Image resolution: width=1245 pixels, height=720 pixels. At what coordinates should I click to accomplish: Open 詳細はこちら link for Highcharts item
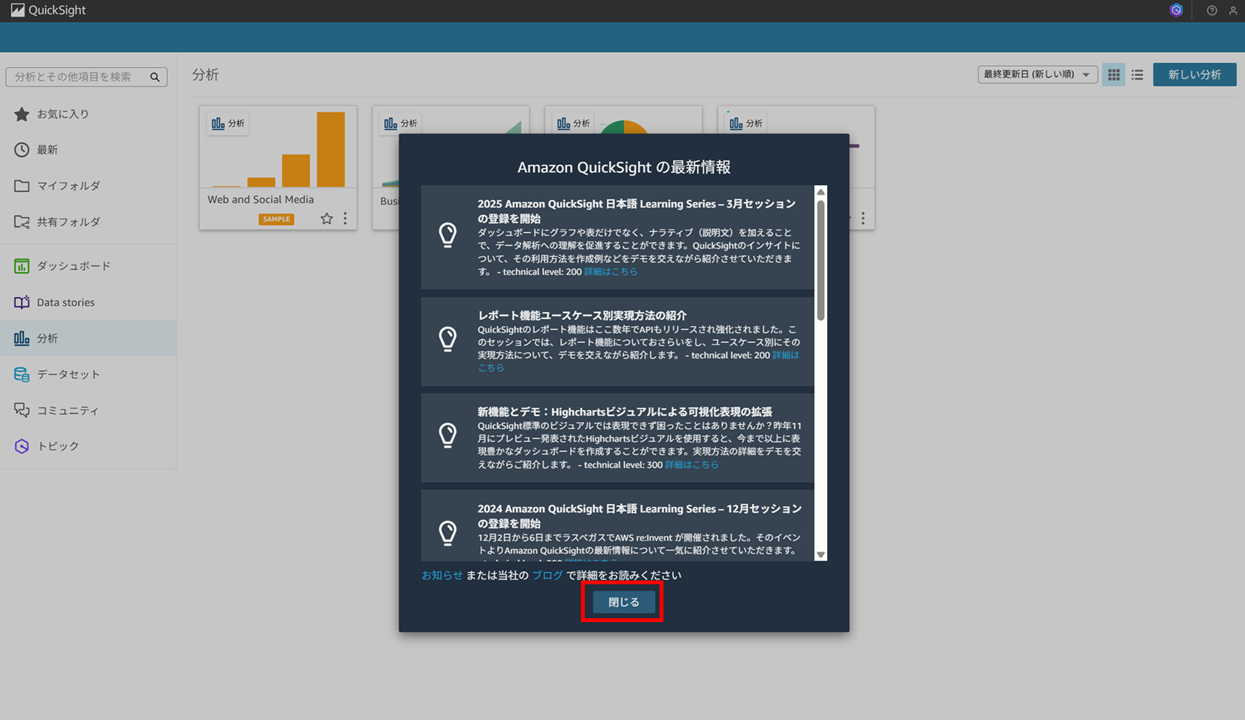[x=691, y=465]
